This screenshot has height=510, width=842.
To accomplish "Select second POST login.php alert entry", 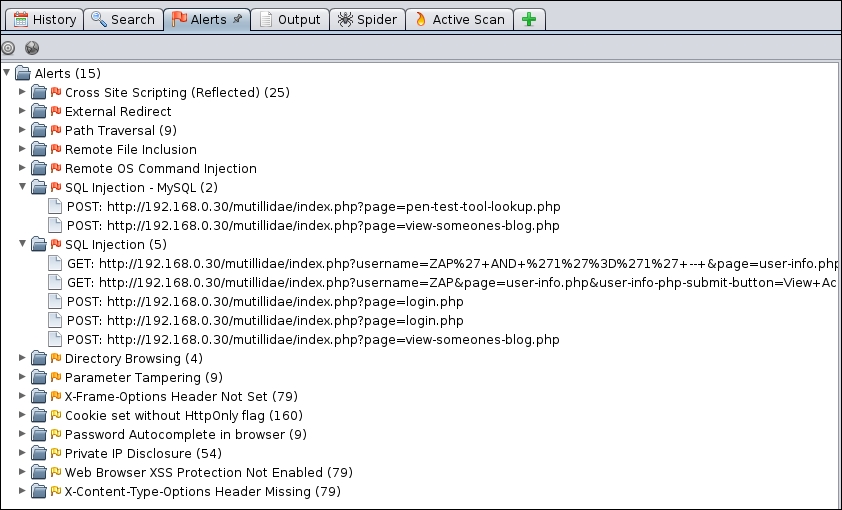I will tap(265, 320).
